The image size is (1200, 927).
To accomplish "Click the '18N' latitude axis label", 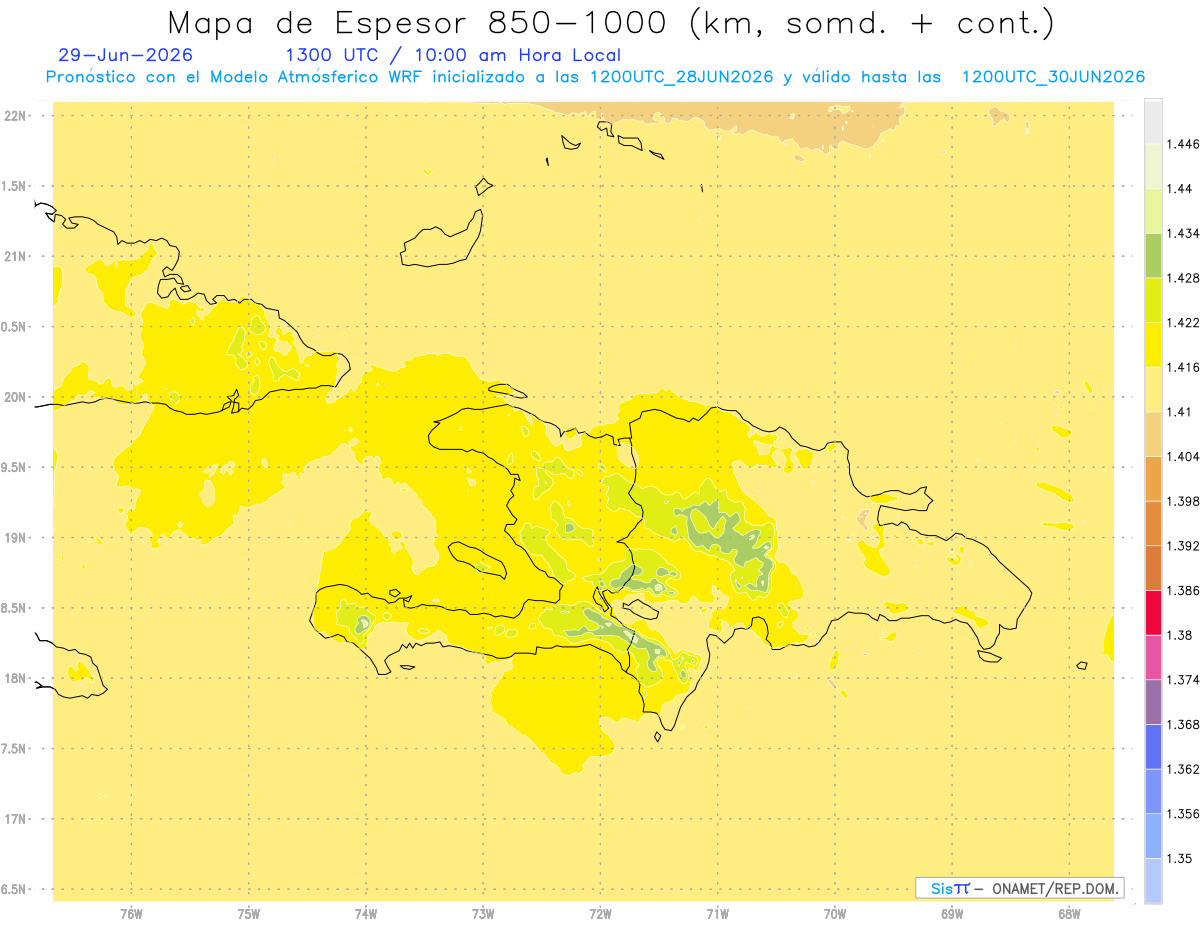I will click(x=15, y=679).
